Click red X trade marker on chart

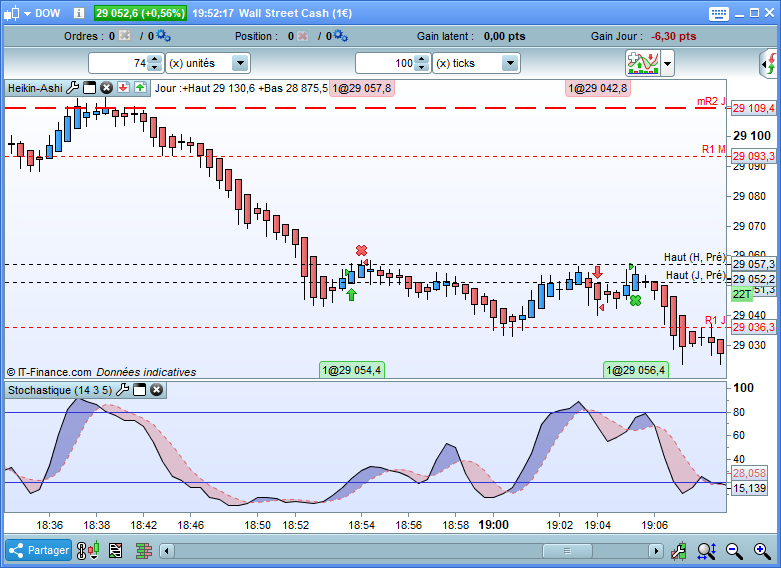pyautogui.click(x=362, y=250)
